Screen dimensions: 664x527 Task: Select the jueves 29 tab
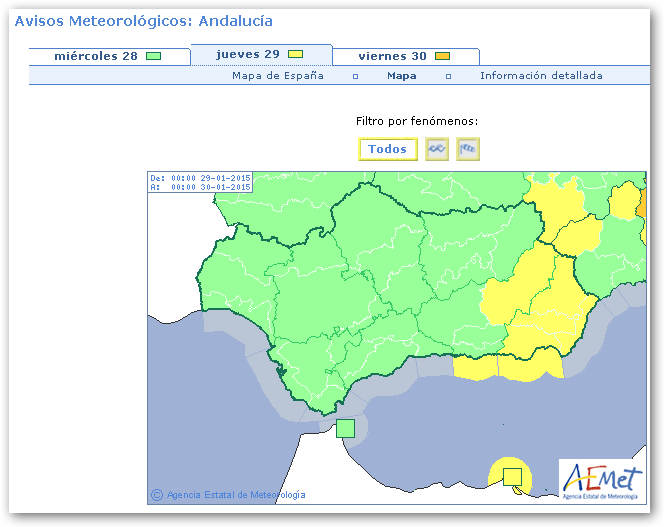pyautogui.click(x=249, y=54)
